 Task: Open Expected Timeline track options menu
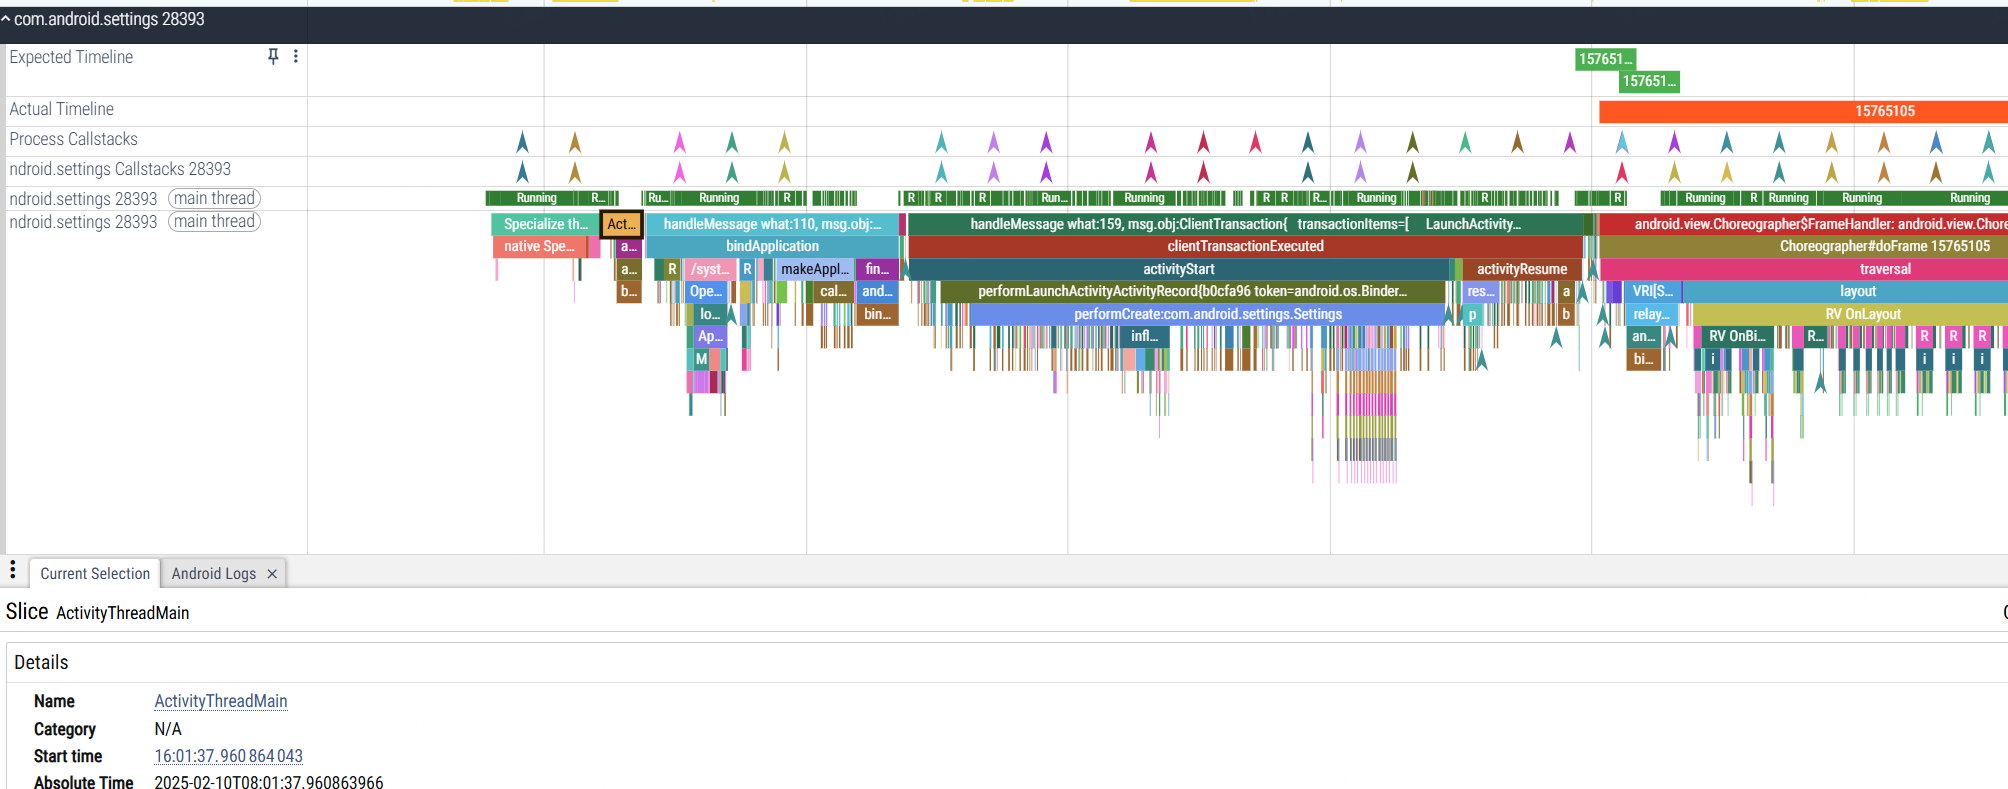point(295,57)
